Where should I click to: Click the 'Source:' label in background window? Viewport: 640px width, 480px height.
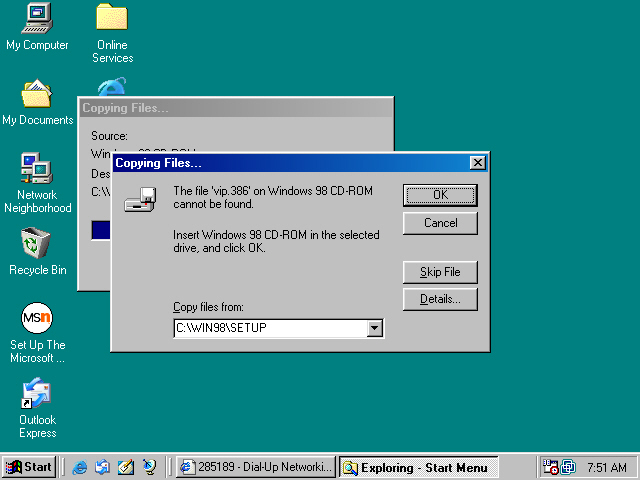[x=109, y=136]
